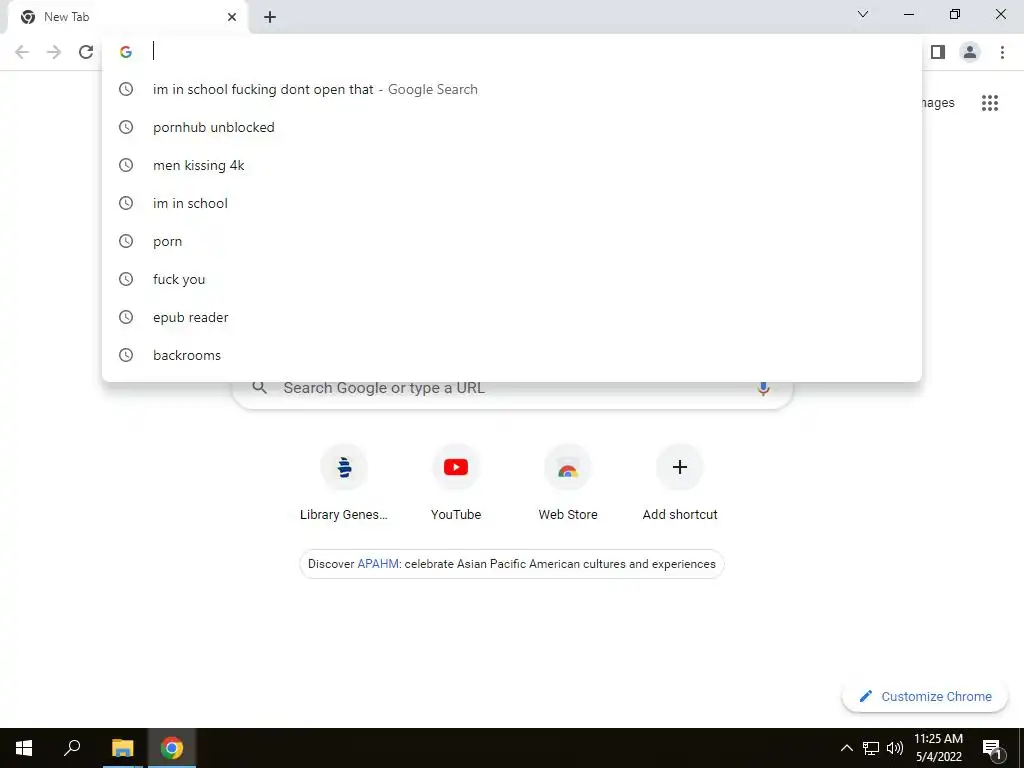Open the network status tray icon

tap(871, 748)
